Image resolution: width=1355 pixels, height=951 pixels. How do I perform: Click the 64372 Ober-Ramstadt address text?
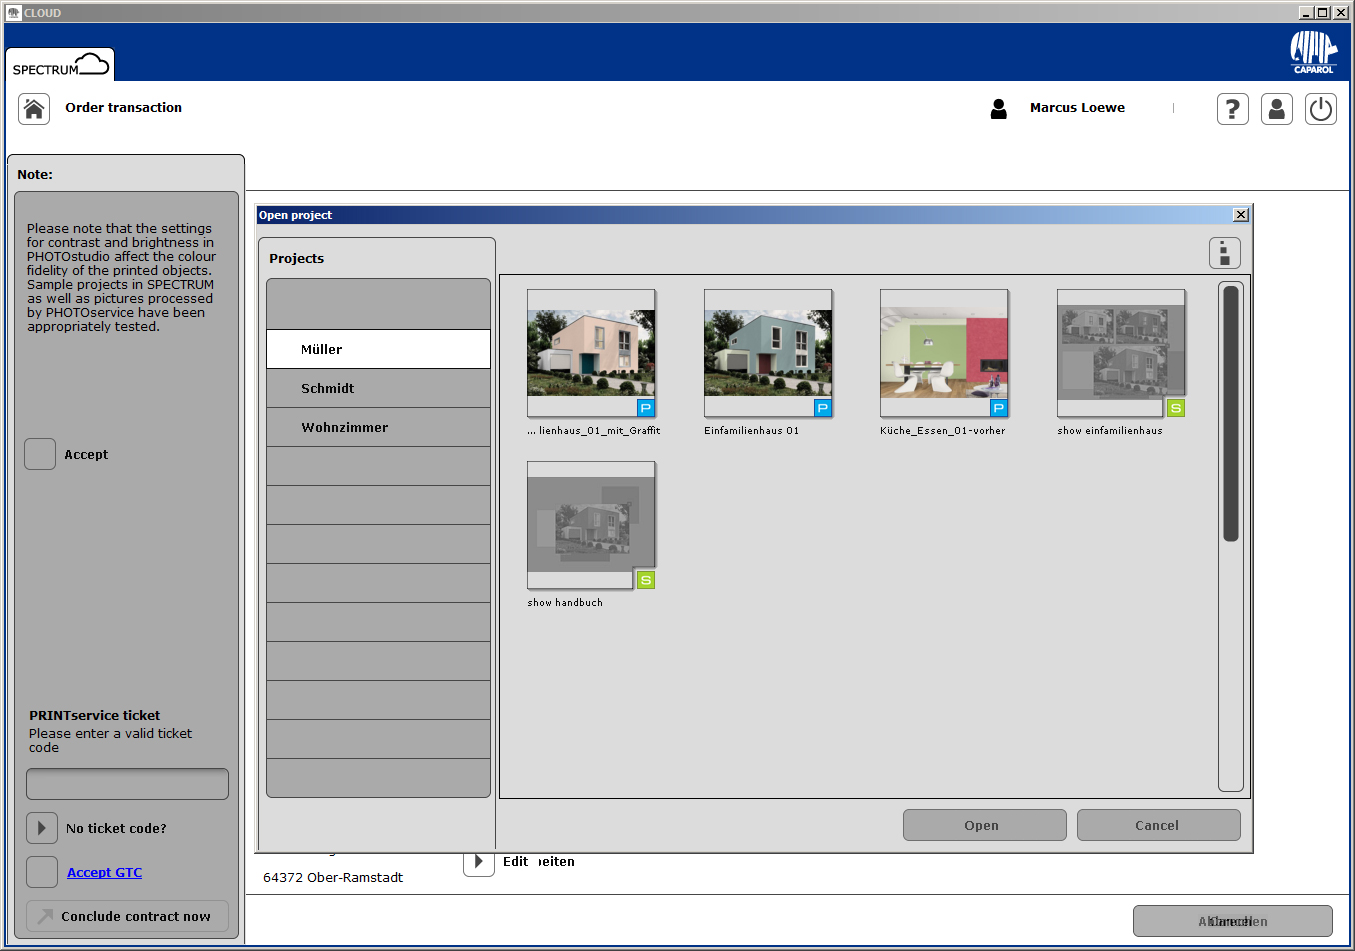pyautogui.click(x=333, y=878)
